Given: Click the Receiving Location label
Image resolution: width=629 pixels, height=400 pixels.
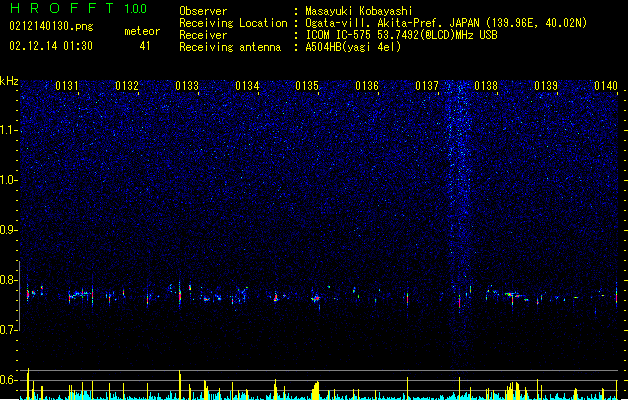Looking at the screenshot, I should [233, 23].
